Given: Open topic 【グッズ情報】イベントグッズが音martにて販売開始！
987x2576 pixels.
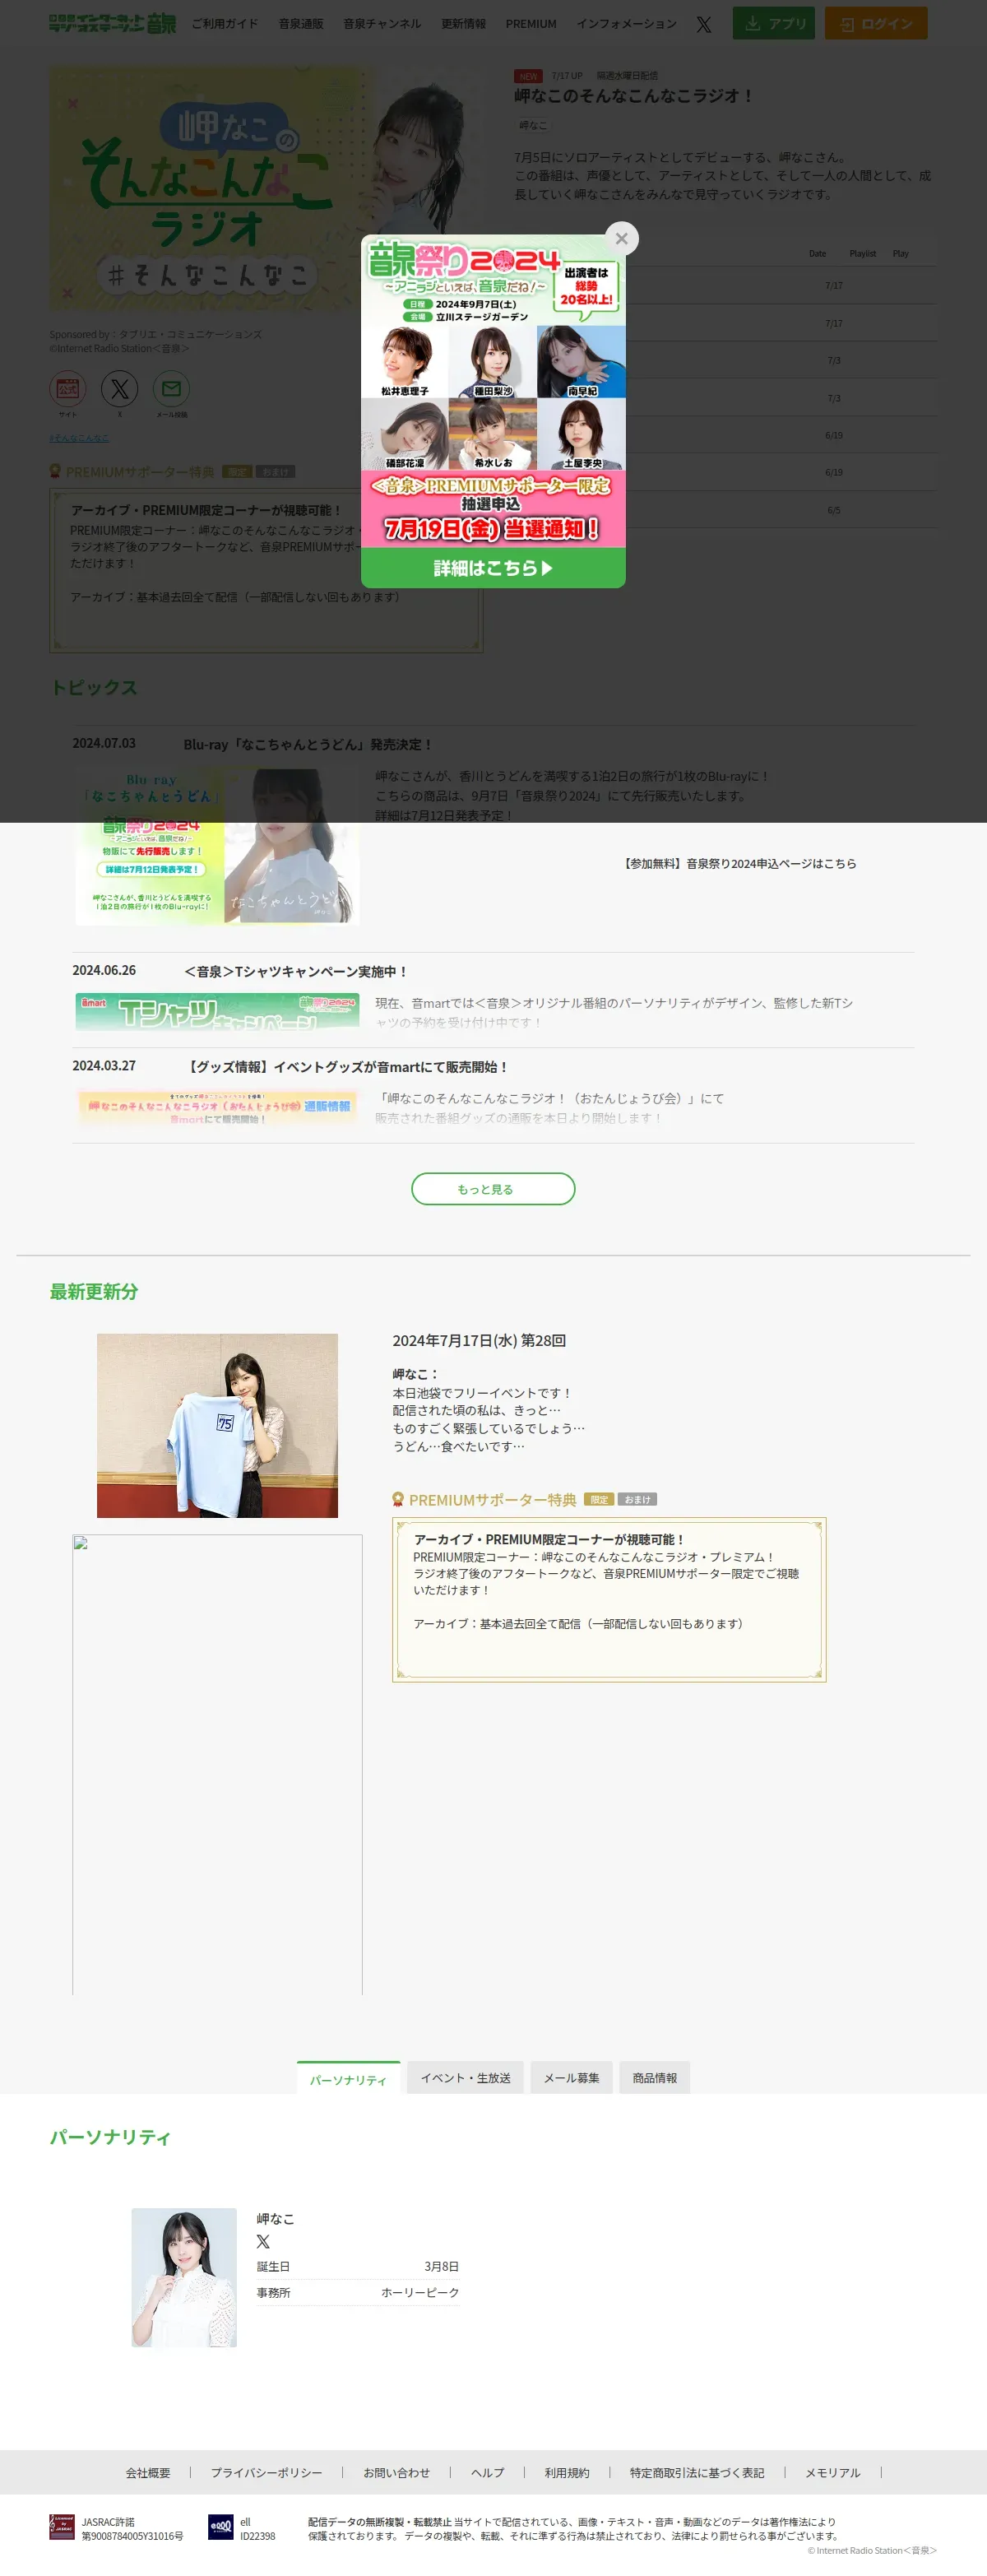Looking at the screenshot, I should coord(347,1067).
